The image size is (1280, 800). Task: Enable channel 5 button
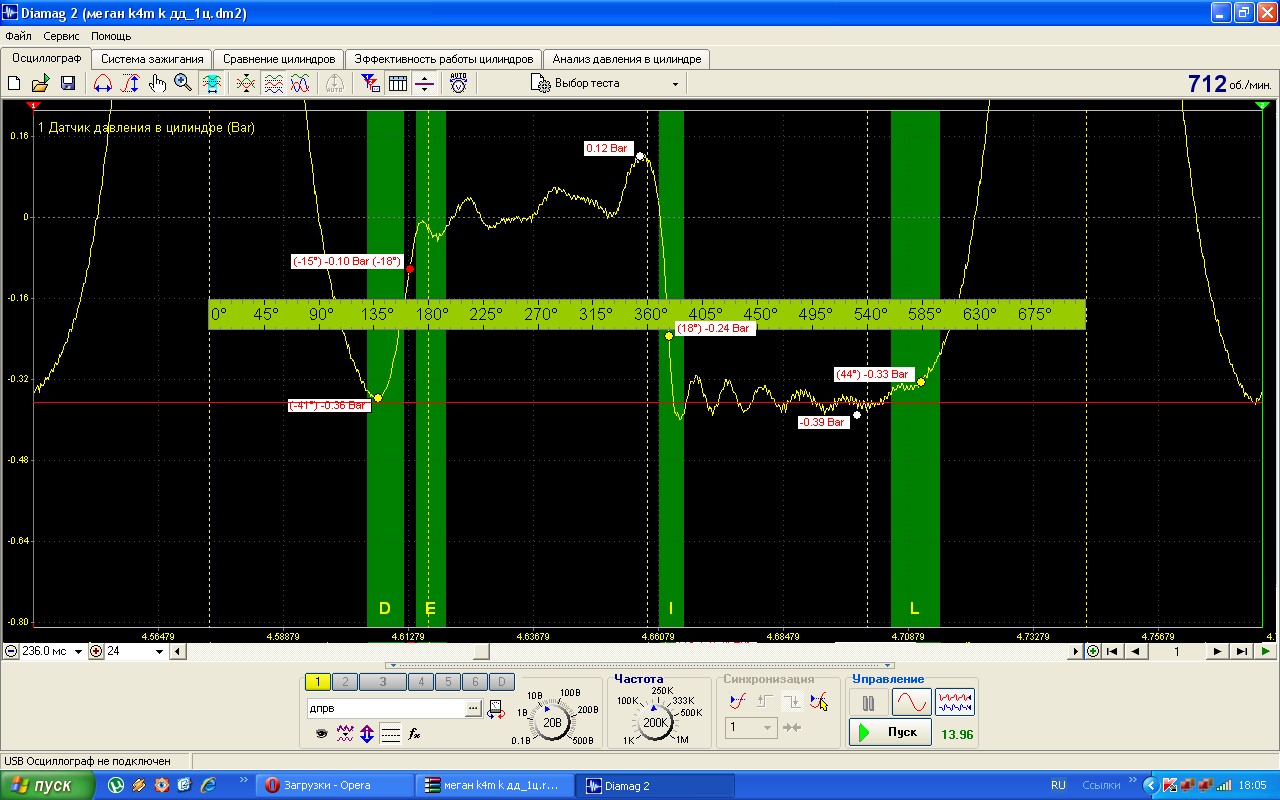[448, 682]
